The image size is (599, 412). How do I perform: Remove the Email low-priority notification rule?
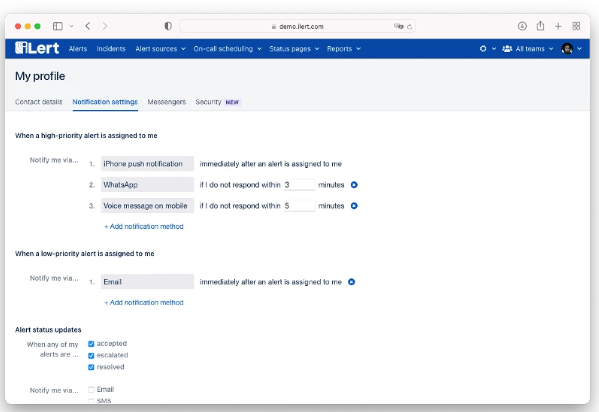pos(351,282)
